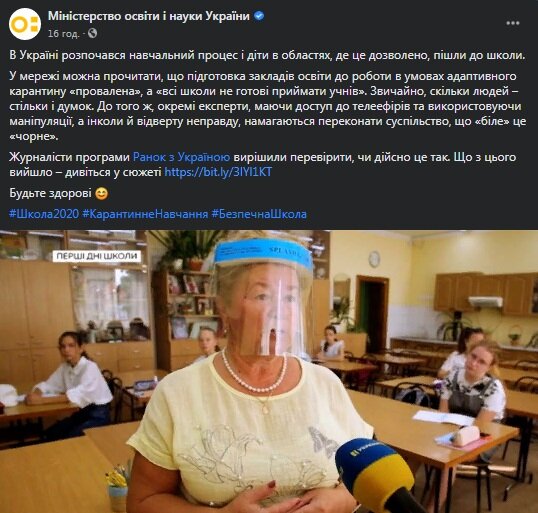This screenshot has height=513, width=538.
Task: Open the attached classroom photo
Action: point(269,371)
